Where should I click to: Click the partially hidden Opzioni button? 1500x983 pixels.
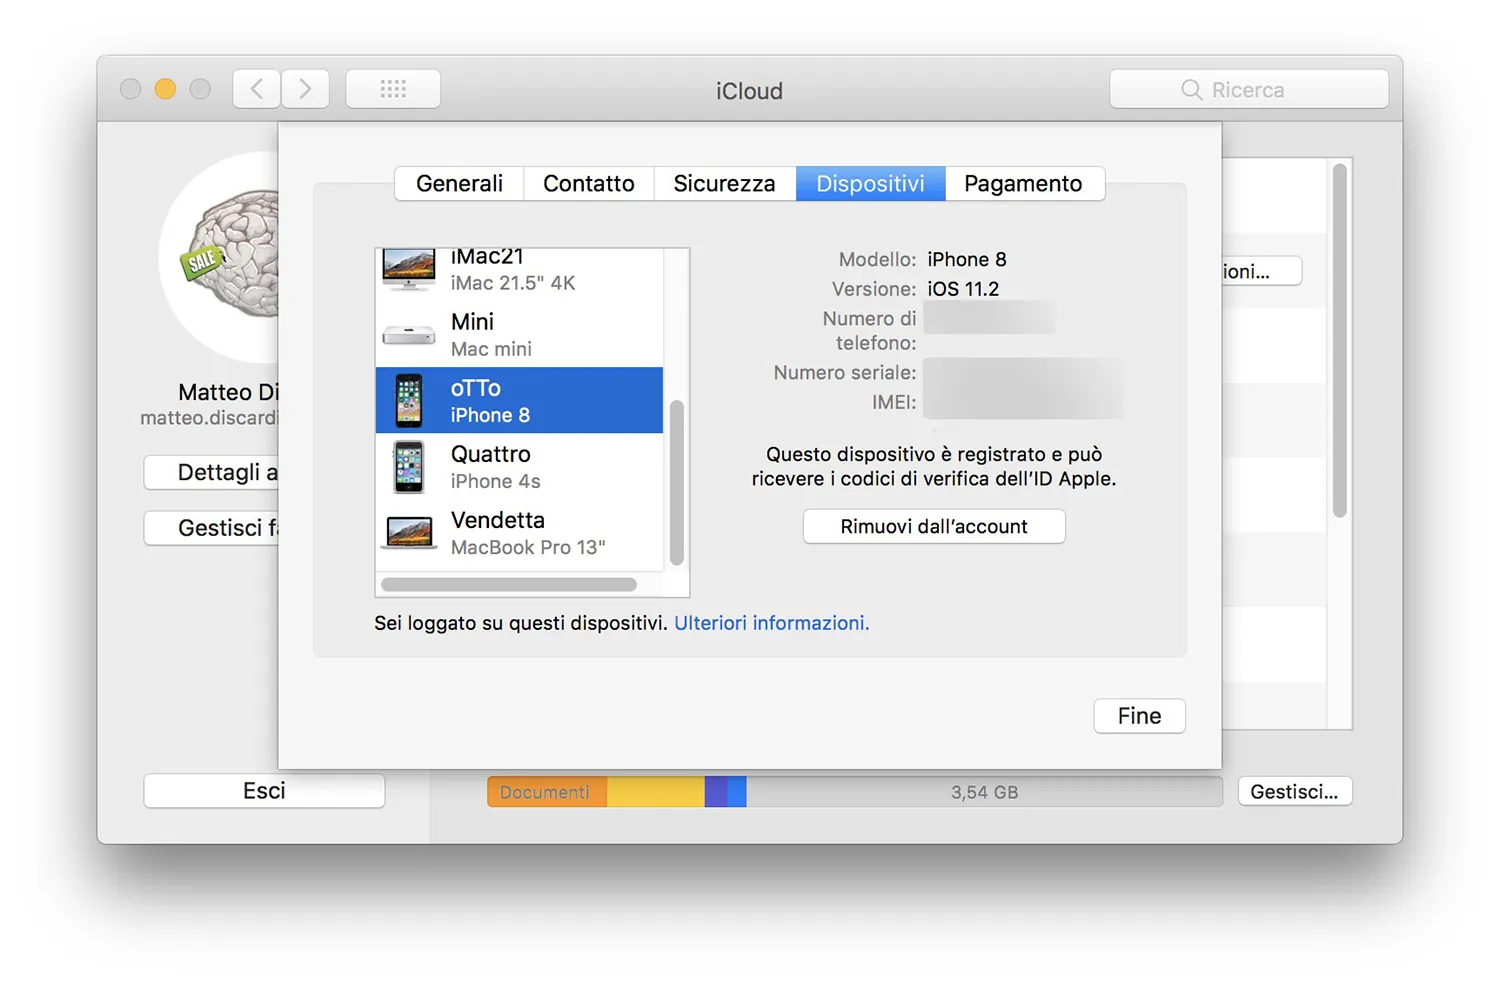[x=1262, y=271]
